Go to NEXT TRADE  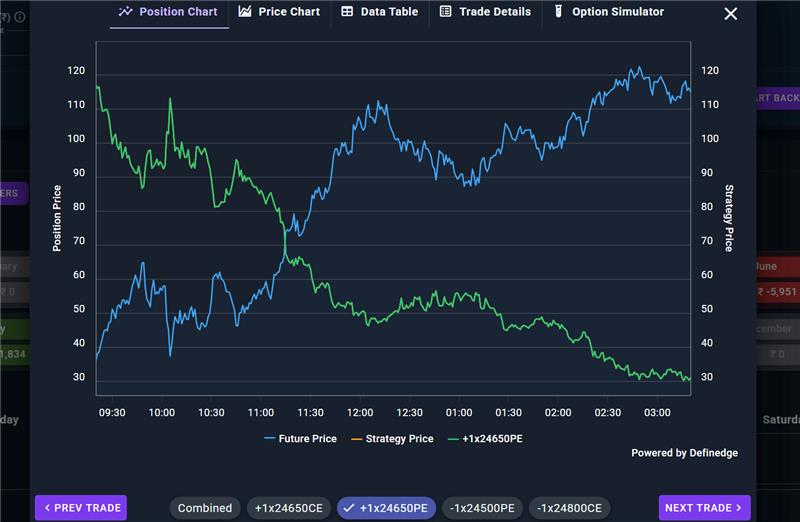pos(705,508)
